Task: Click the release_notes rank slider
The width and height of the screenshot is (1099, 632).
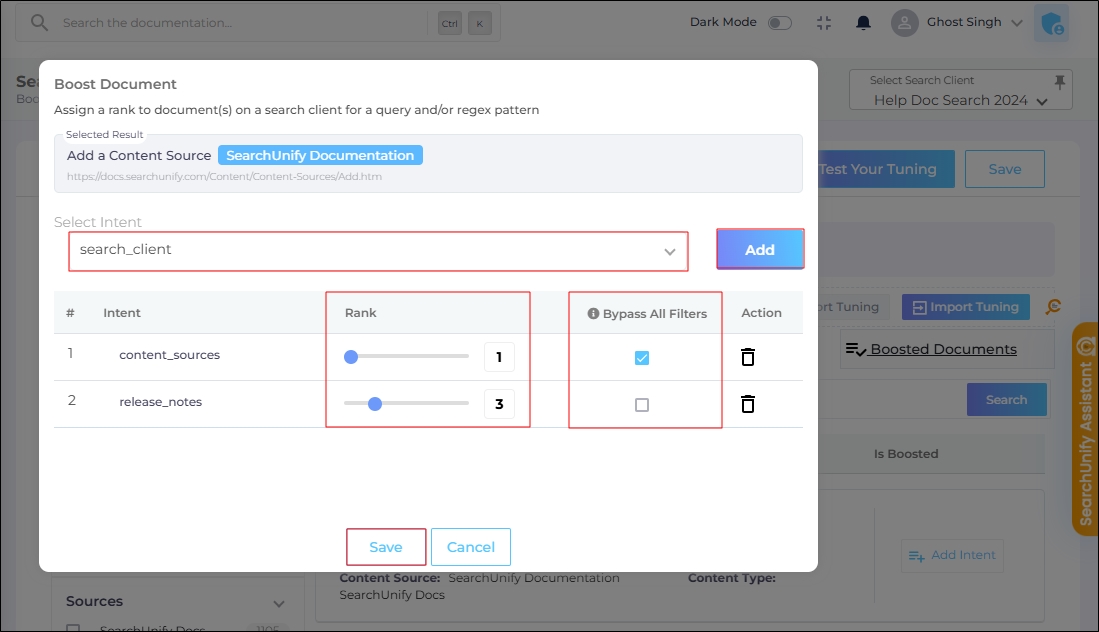Action: click(x=406, y=404)
